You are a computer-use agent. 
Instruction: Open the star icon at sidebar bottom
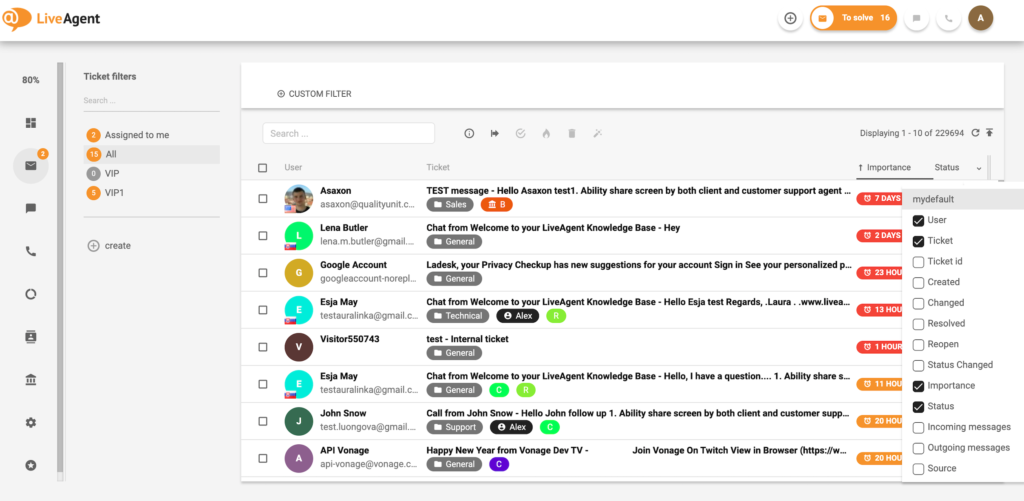[31, 465]
